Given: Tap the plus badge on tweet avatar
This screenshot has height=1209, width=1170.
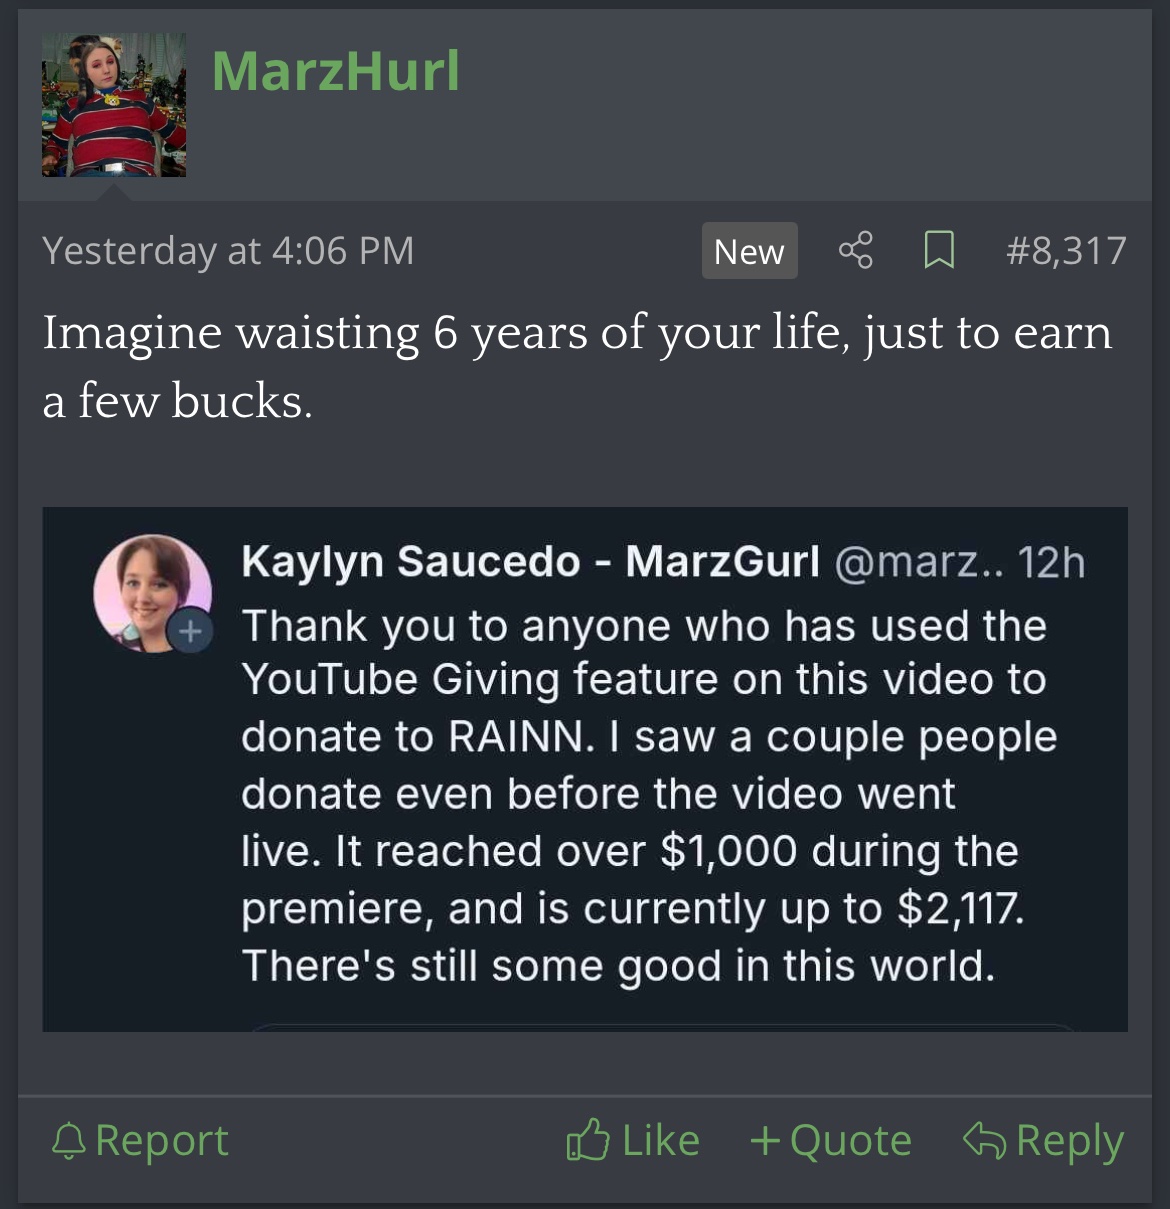Looking at the screenshot, I should pyautogui.click(x=190, y=631).
